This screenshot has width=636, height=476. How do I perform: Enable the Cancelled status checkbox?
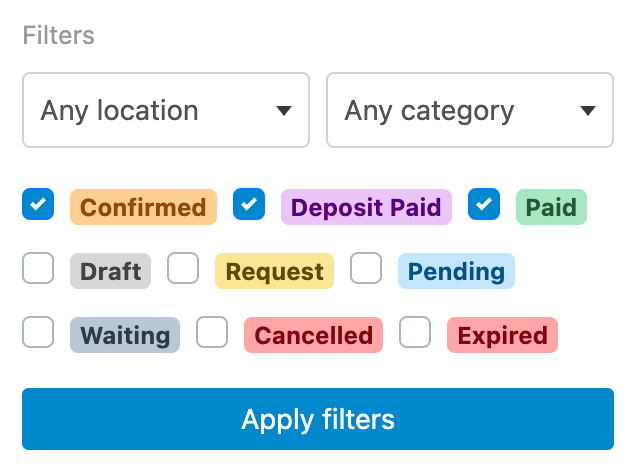click(212, 333)
